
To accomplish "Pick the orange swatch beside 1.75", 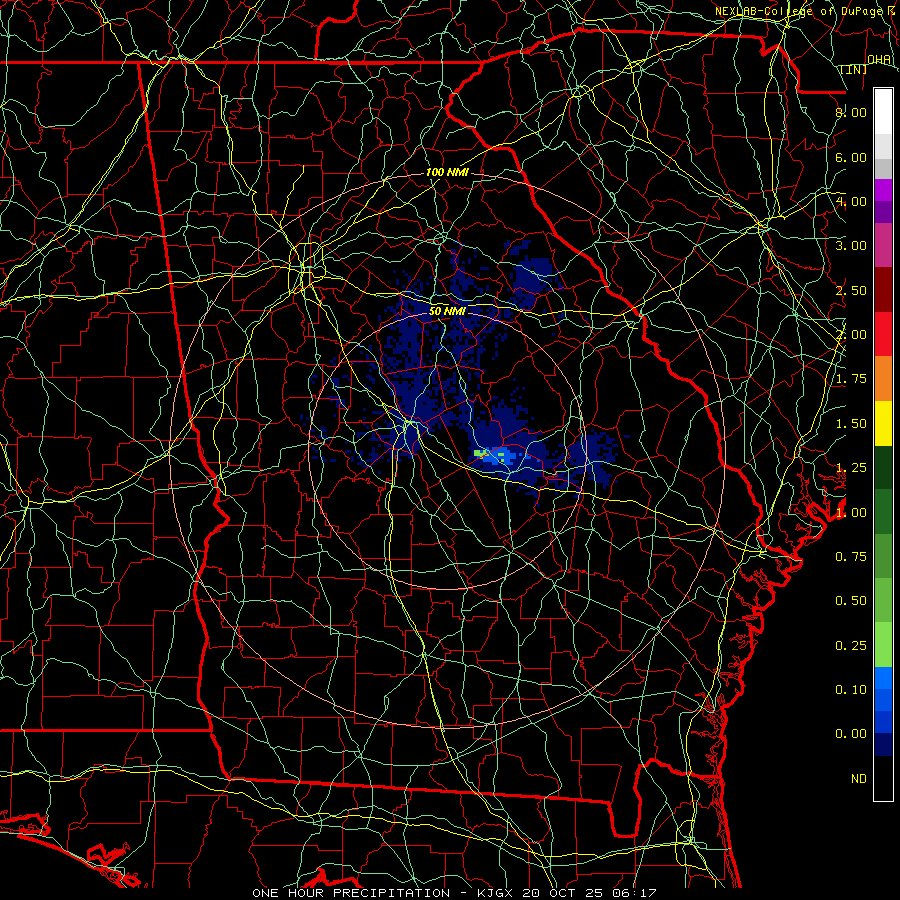I will pos(883,379).
